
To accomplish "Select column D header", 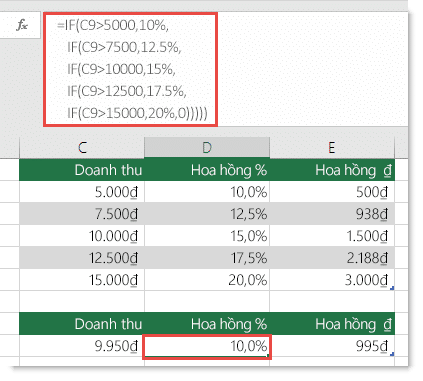I will 207,147.
